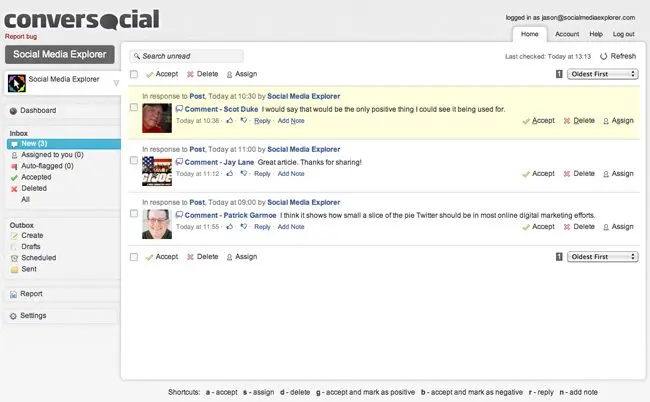Check the Jay Lane comment checkbox

coord(134,160)
